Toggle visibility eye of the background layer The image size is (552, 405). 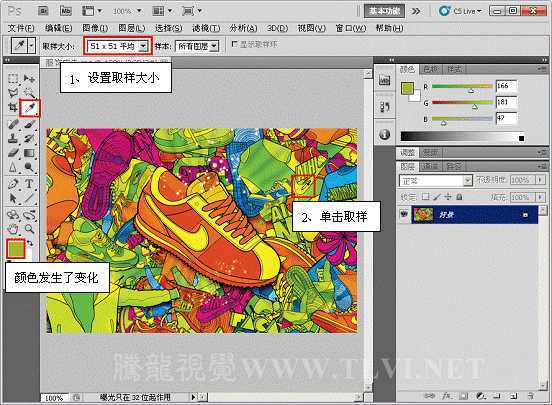pyautogui.click(x=404, y=214)
